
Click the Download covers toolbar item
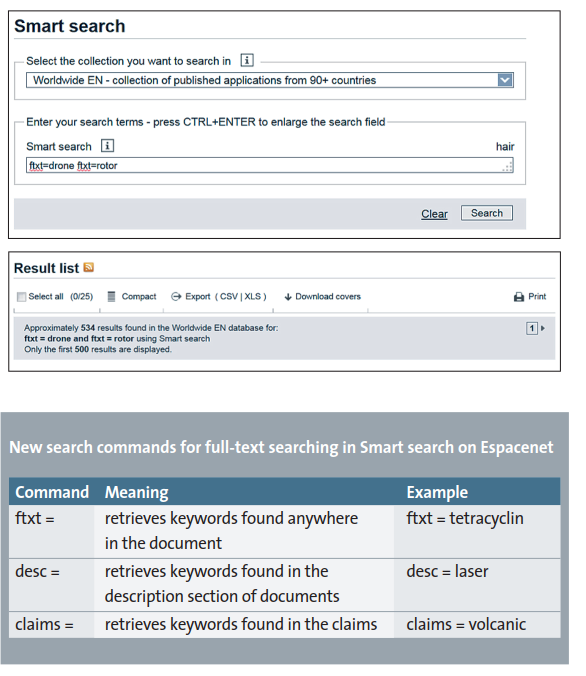(323, 297)
